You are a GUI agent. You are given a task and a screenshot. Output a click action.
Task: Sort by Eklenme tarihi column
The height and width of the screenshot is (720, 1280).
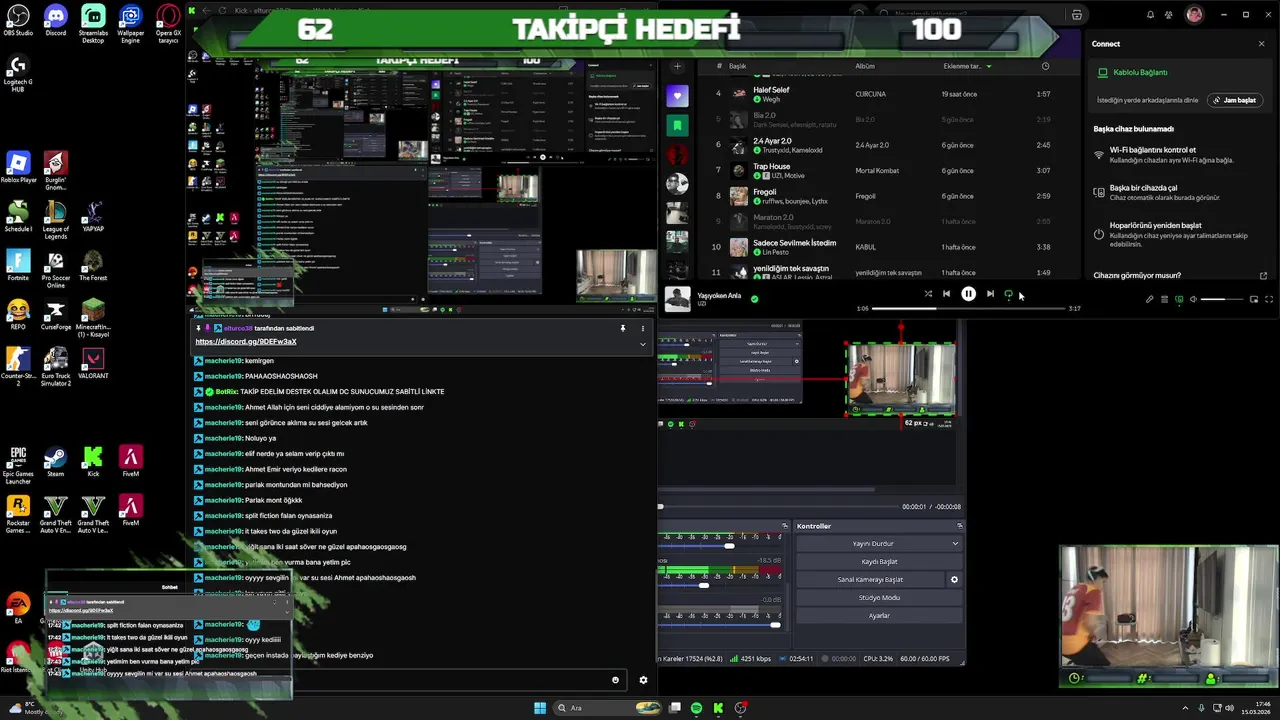967,66
